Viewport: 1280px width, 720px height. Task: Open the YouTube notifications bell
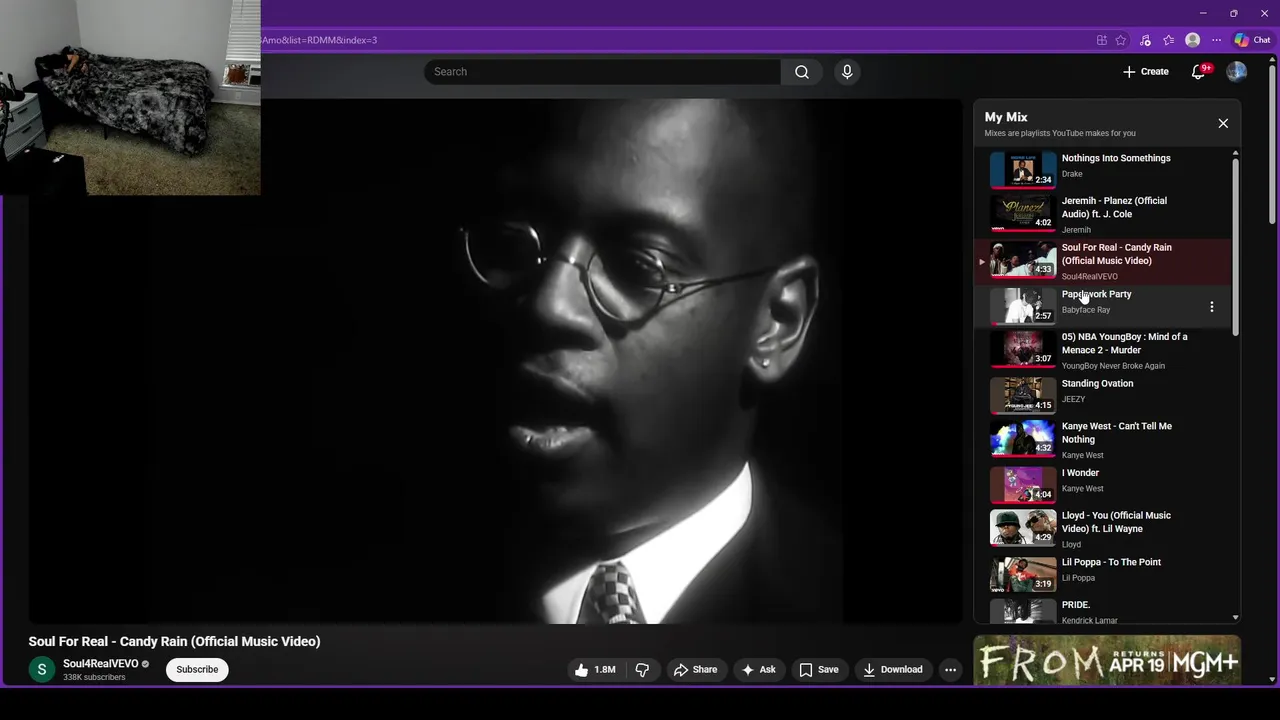[x=1198, y=72]
